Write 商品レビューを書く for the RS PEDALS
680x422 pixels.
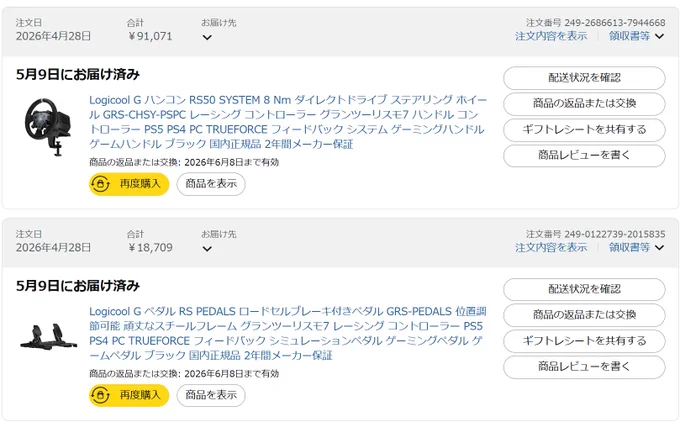point(584,367)
